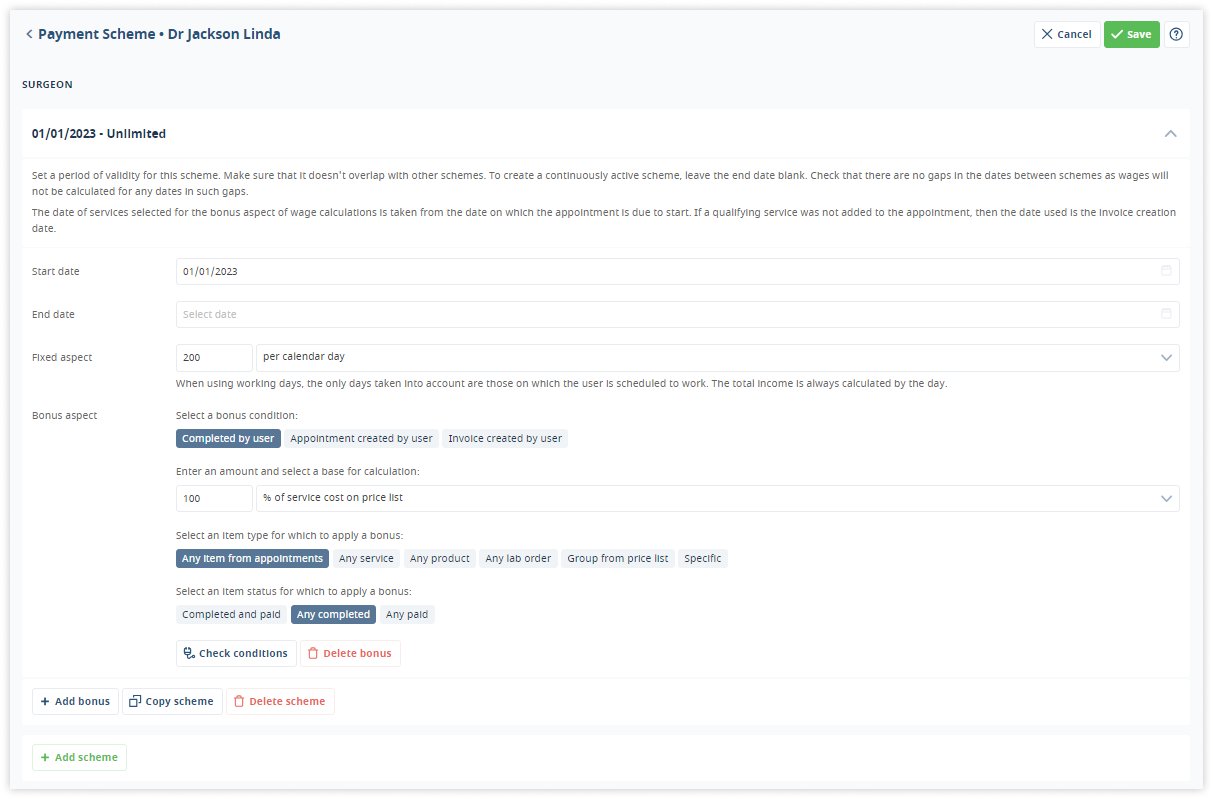Click the Fixed aspect amount field showing 200

point(213,357)
